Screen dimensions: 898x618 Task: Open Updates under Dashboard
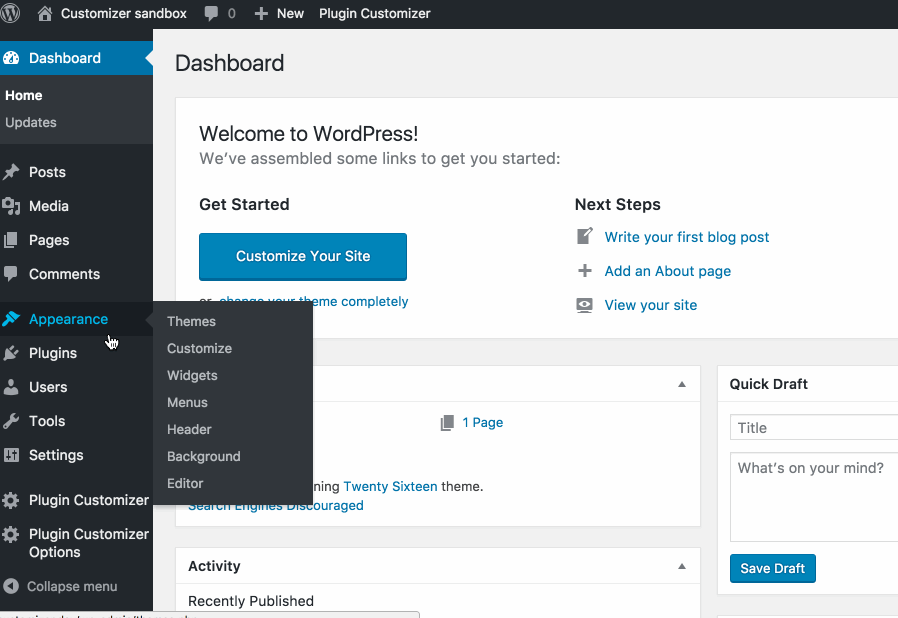click(x=31, y=123)
